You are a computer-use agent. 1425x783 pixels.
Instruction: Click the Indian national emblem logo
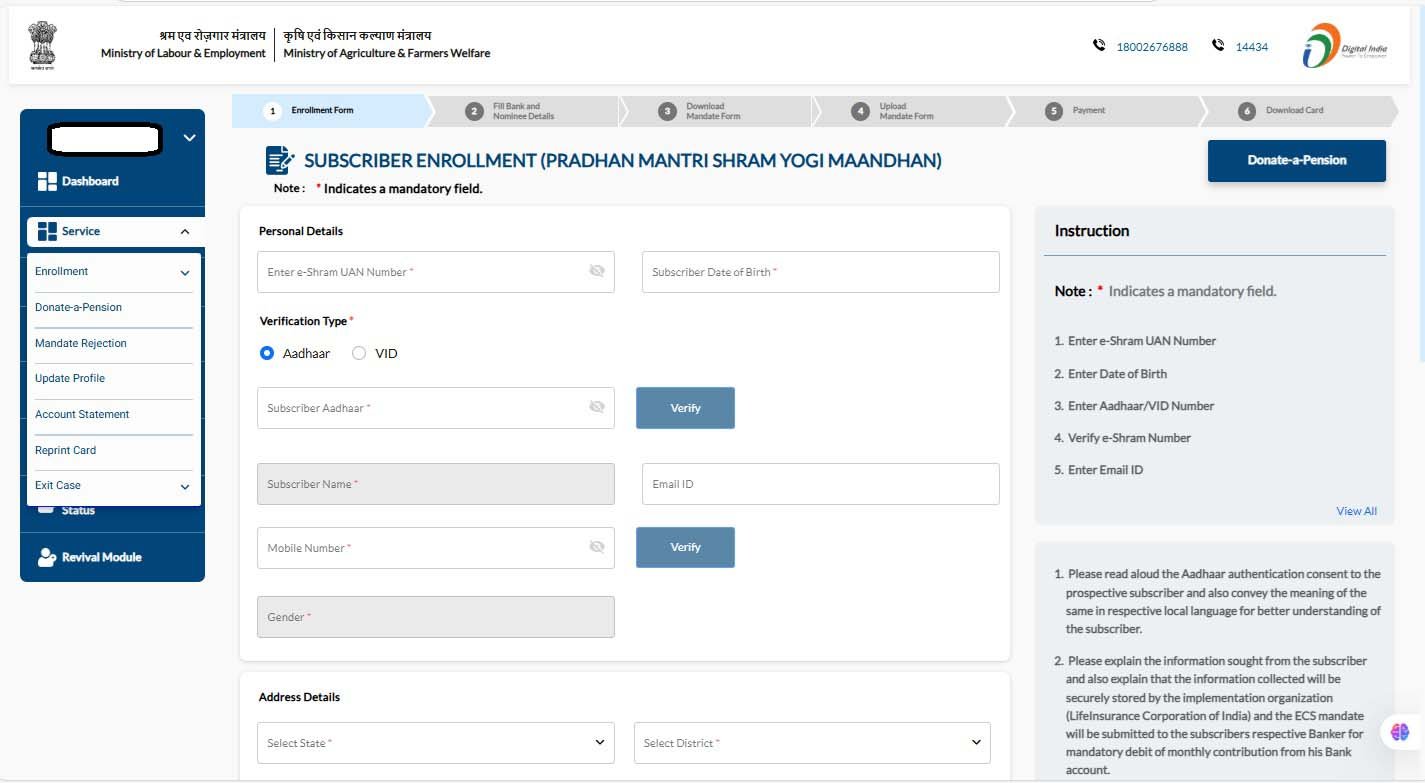(x=43, y=45)
